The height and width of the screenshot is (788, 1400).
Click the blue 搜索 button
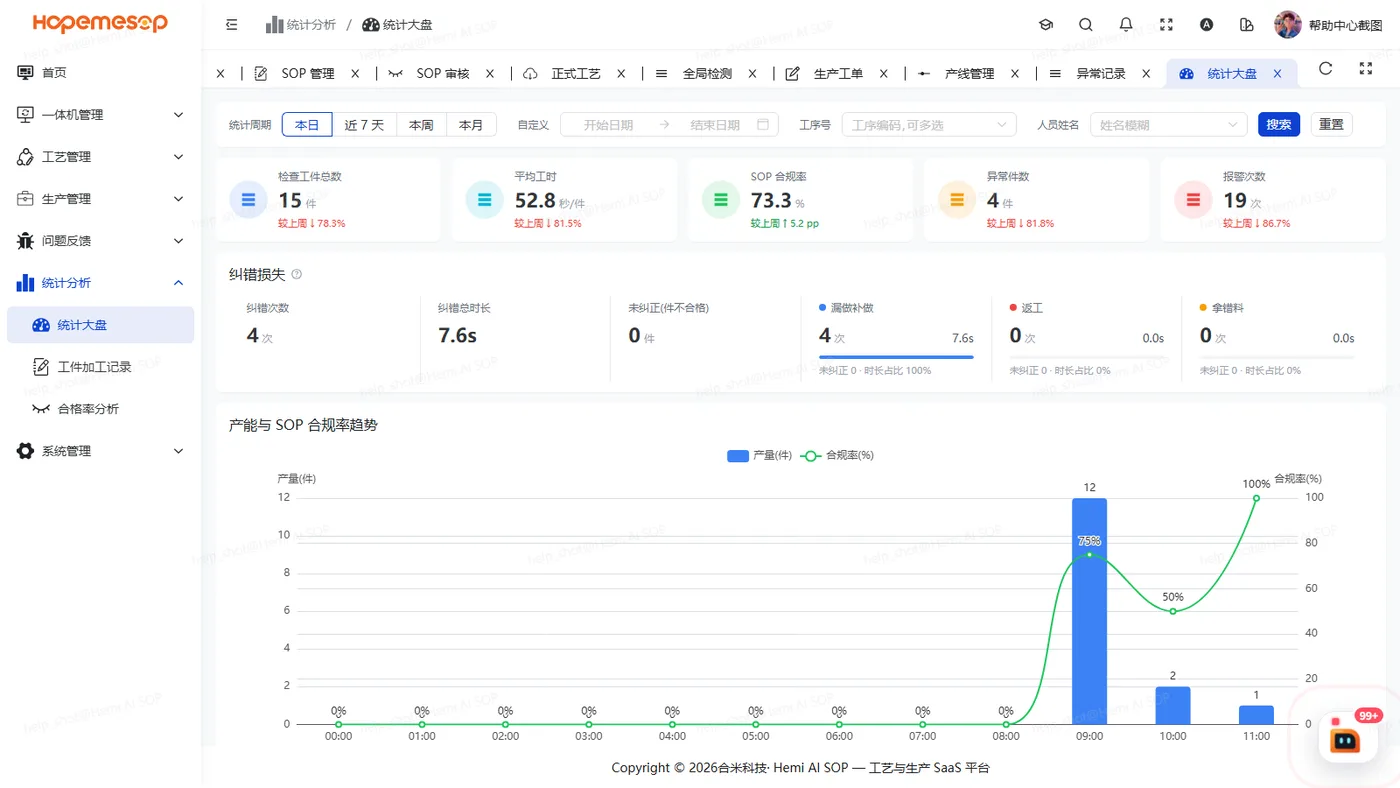[1279, 124]
